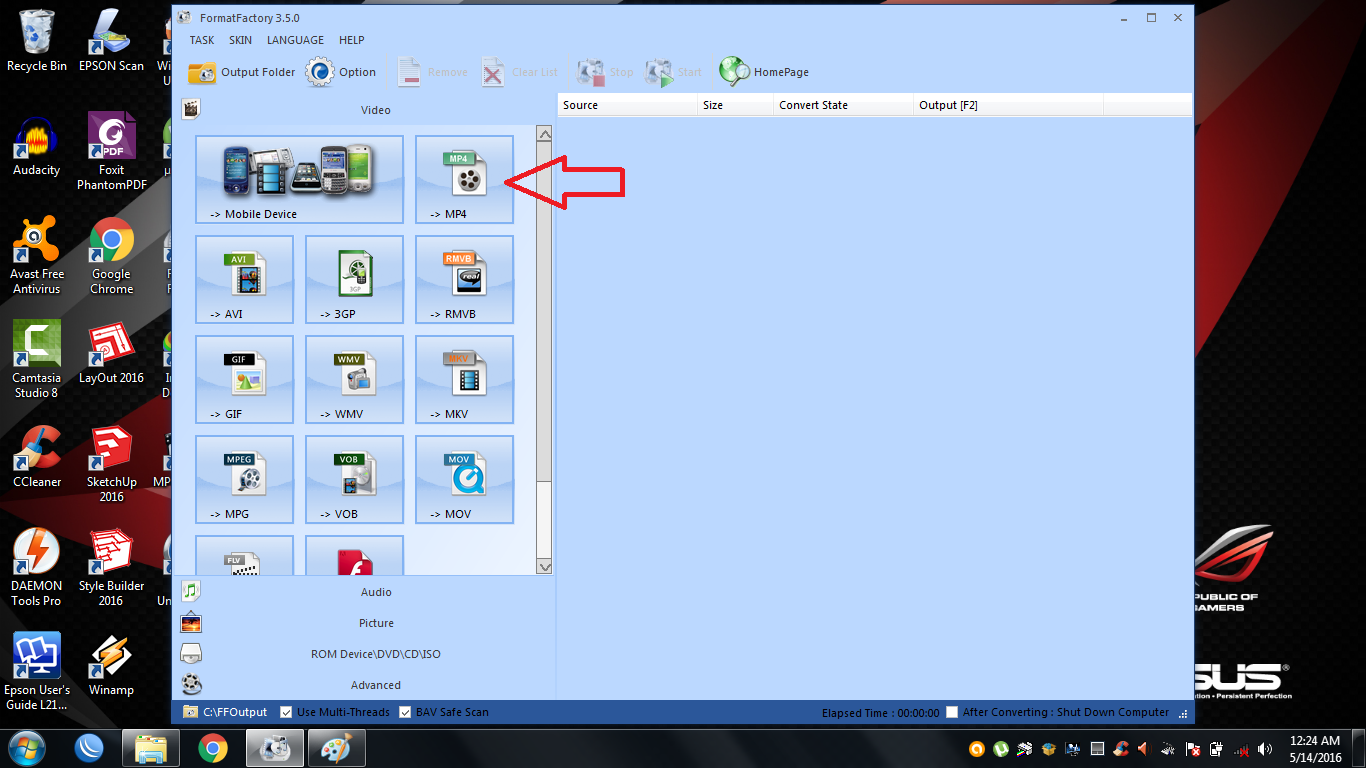Expand the Picture category
Viewport: 1366px width, 768px height.
click(x=364, y=623)
